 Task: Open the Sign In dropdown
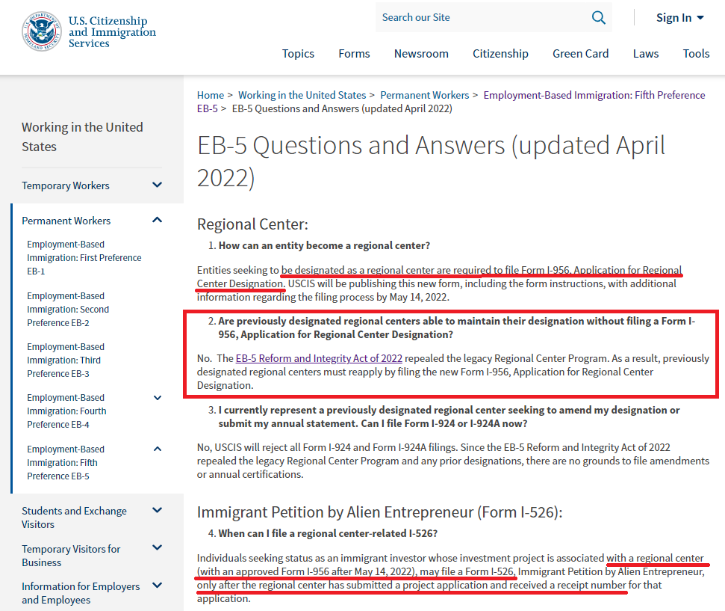tap(680, 18)
